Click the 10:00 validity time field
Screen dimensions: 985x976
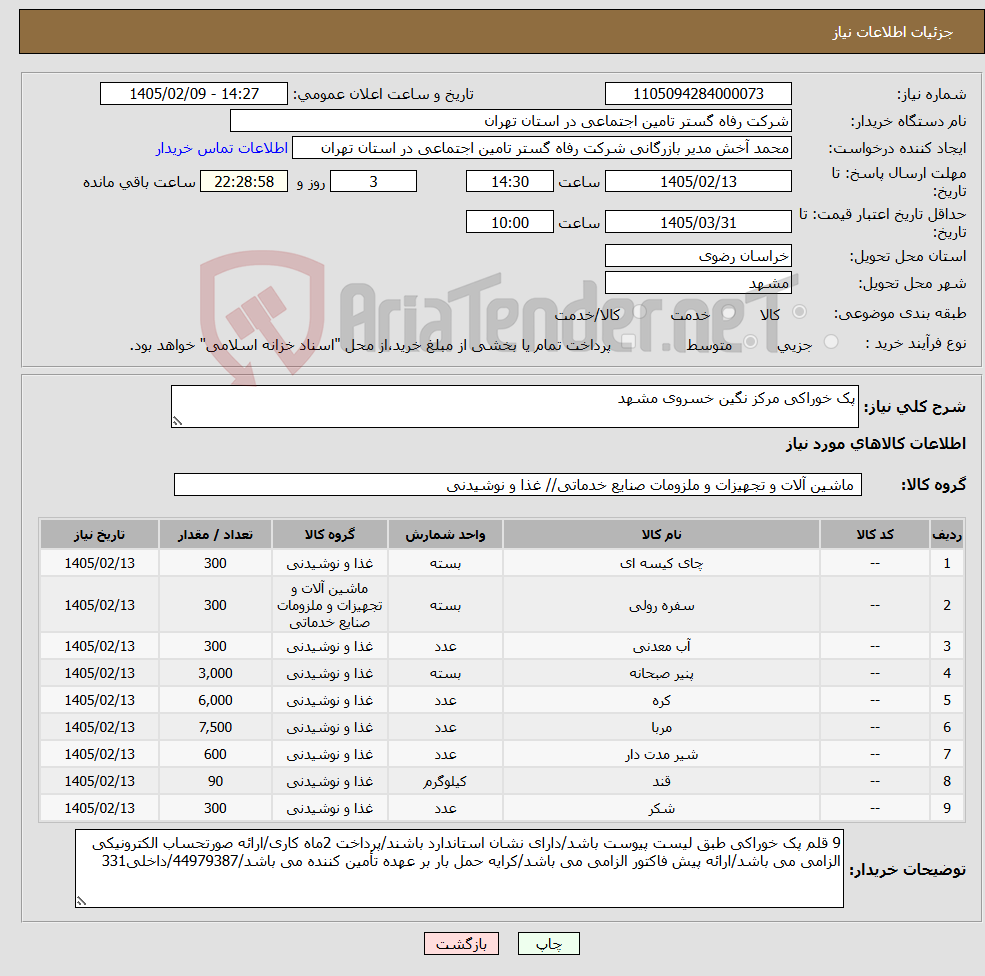click(509, 222)
